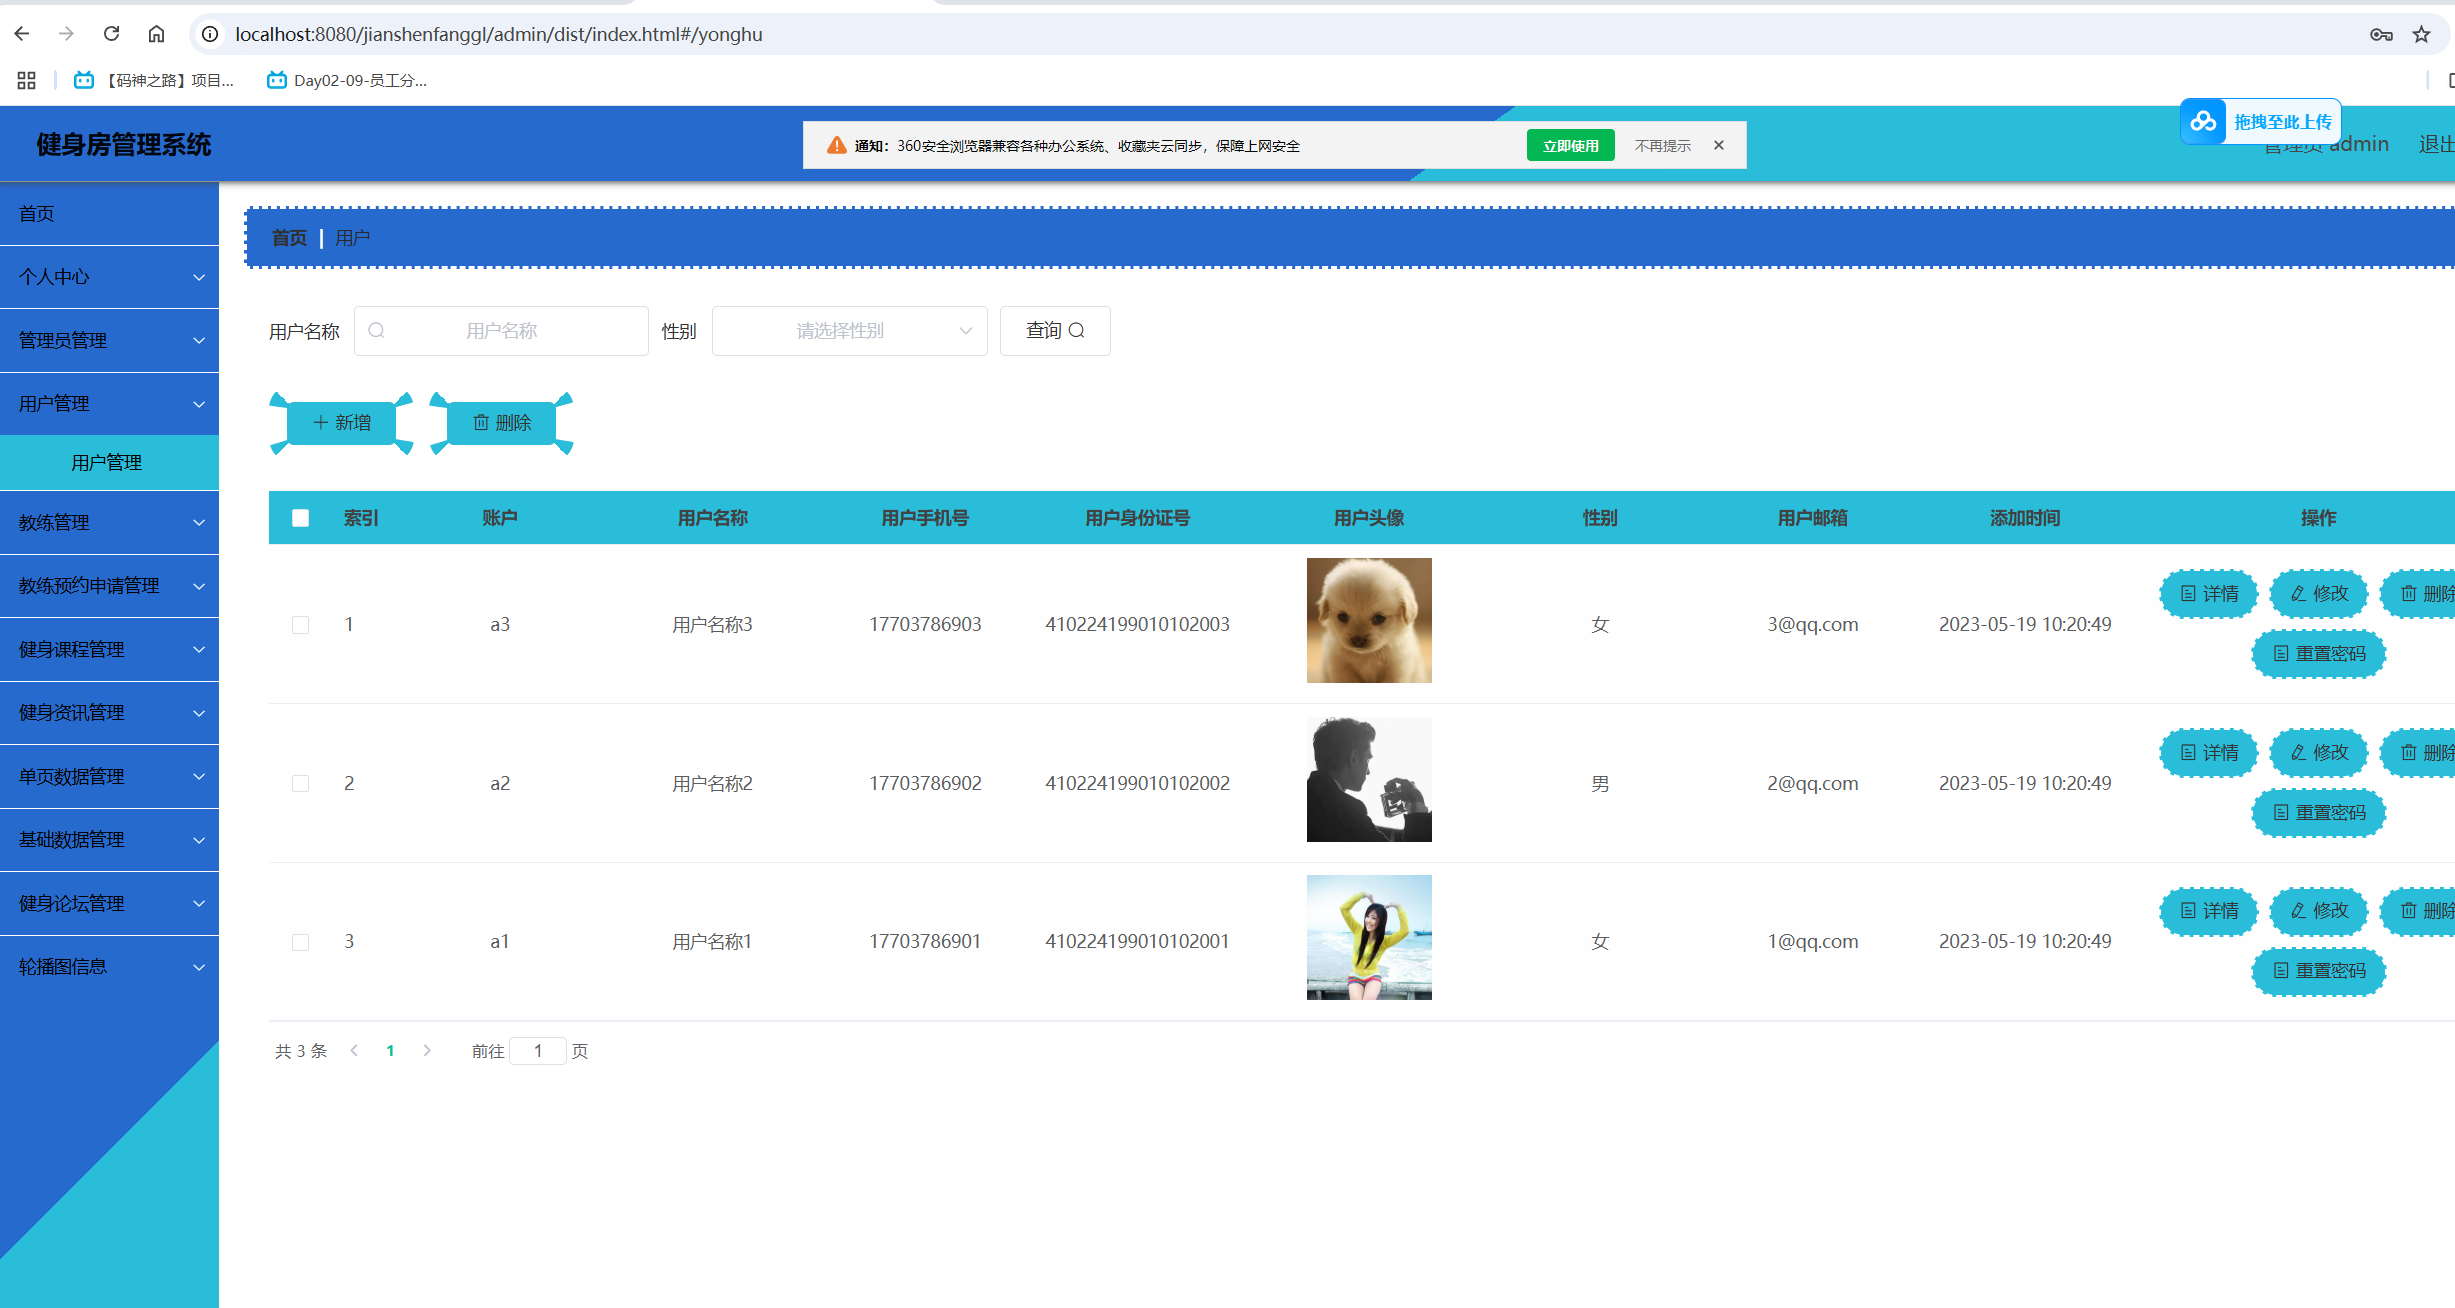This screenshot has width=2455, height=1308.
Task: Open the browser home page icon
Action: click(157, 34)
